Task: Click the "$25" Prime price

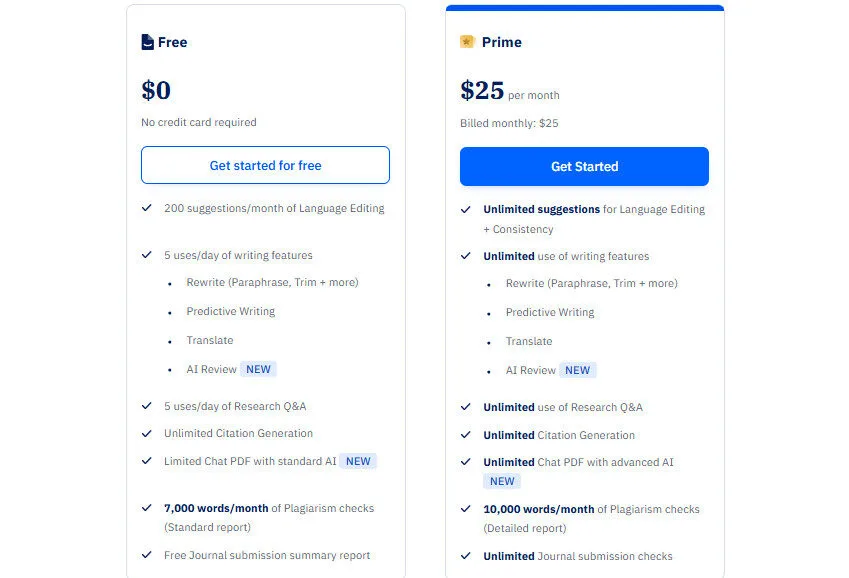Action: (482, 91)
